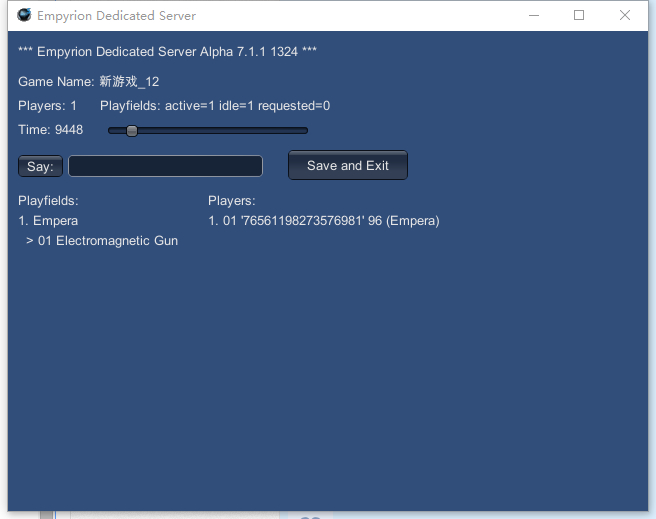Click the 'Playfields:' list heading
The image size is (656, 519).
point(48,200)
